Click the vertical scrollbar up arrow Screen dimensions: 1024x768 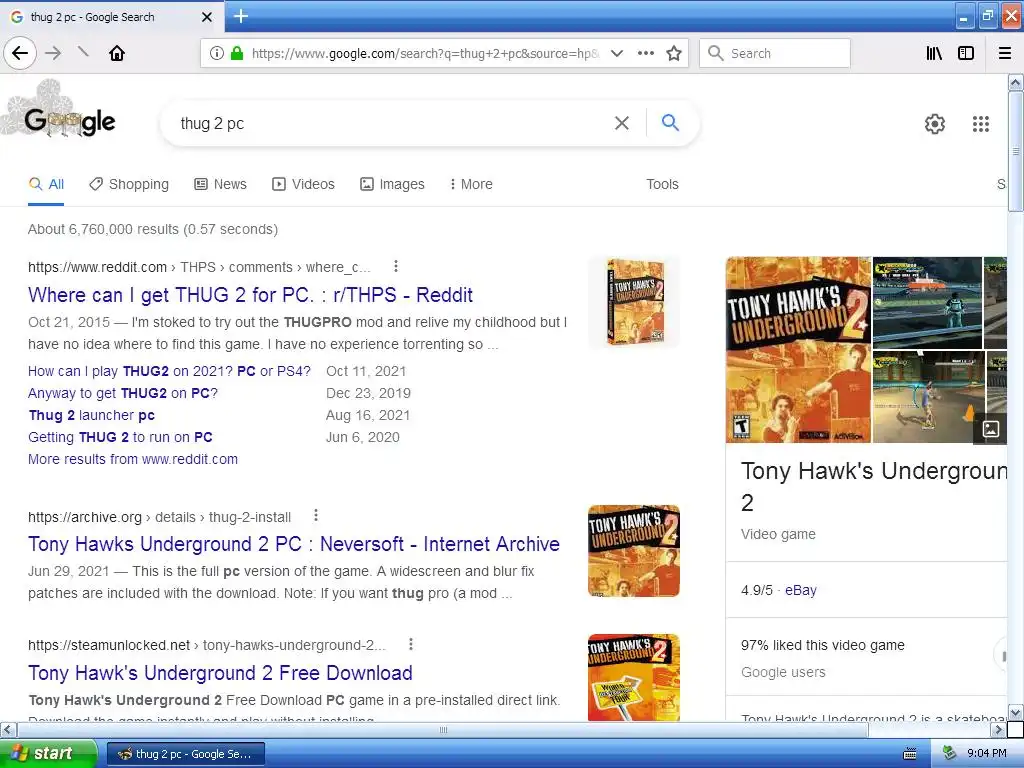pos(1016,82)
